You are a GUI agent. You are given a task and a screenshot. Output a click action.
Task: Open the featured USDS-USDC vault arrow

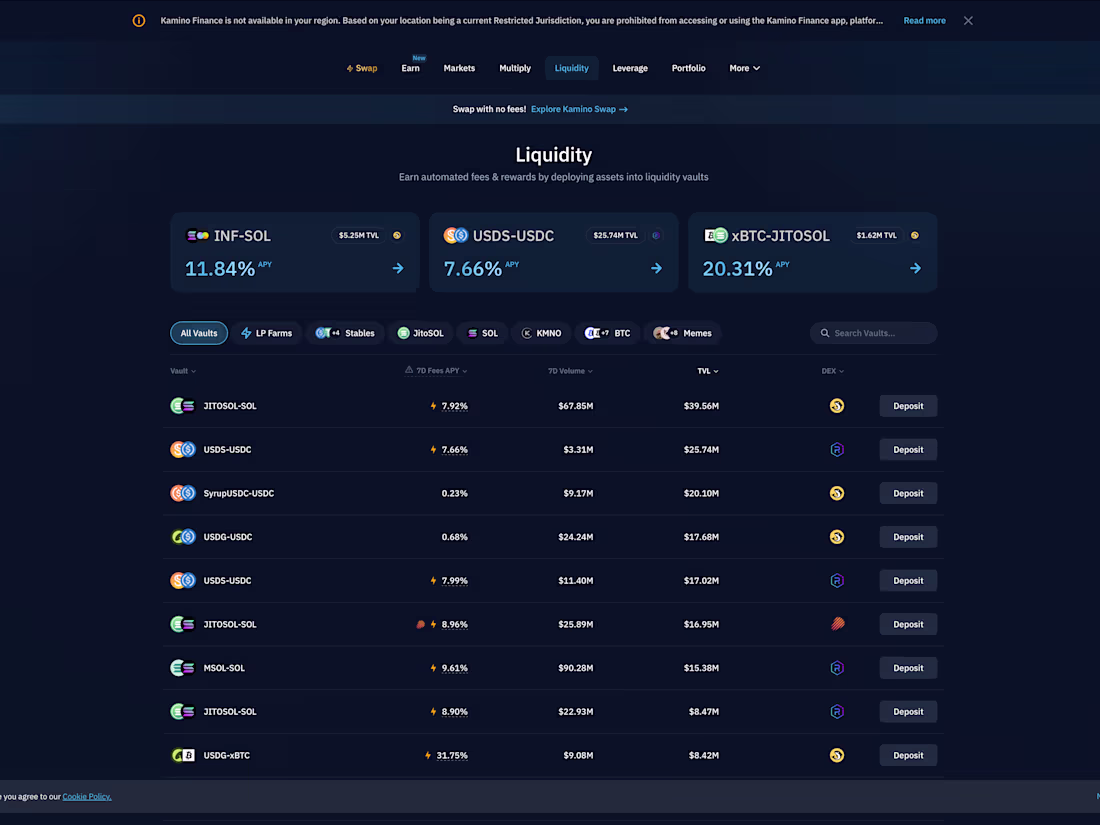click(656, 268)
